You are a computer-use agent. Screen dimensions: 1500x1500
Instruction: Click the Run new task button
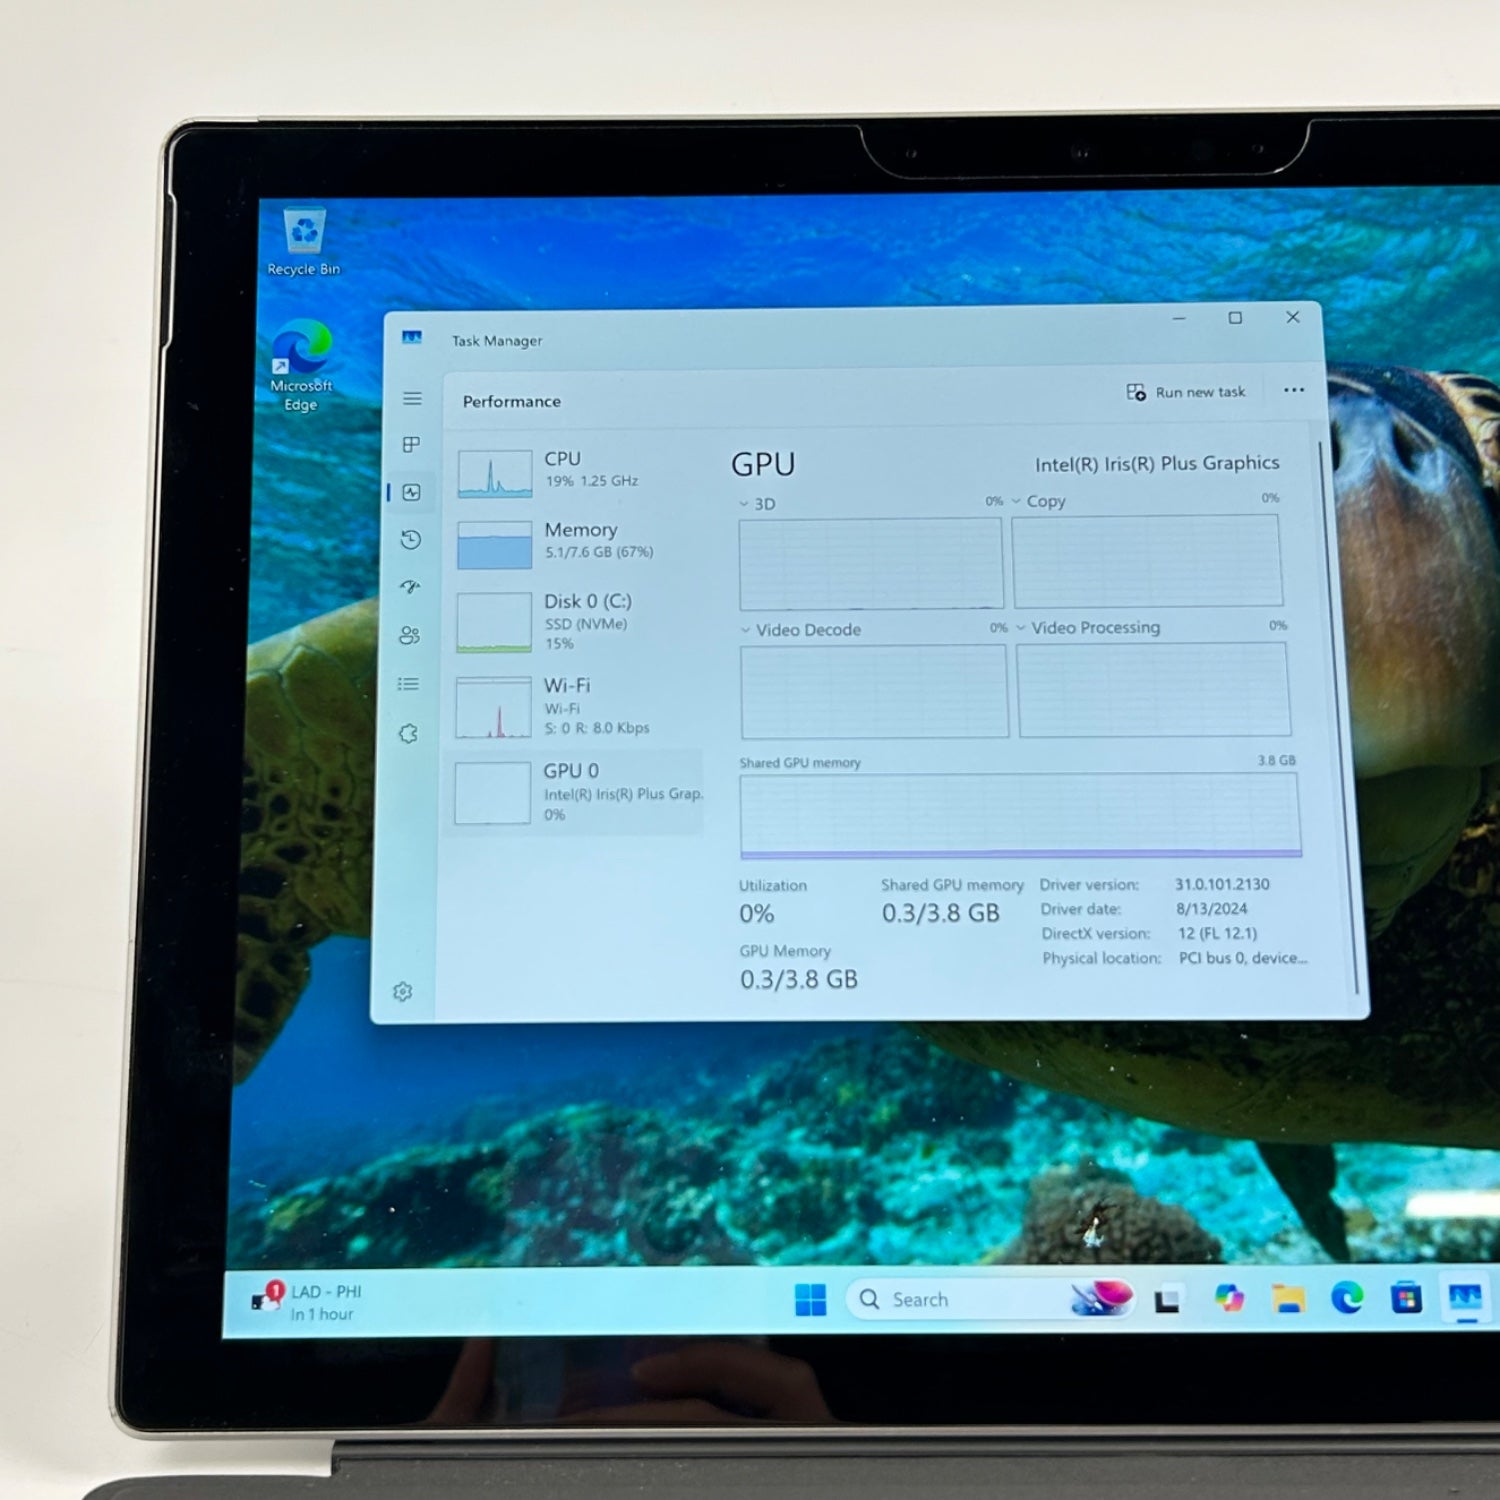(1187, 392)
